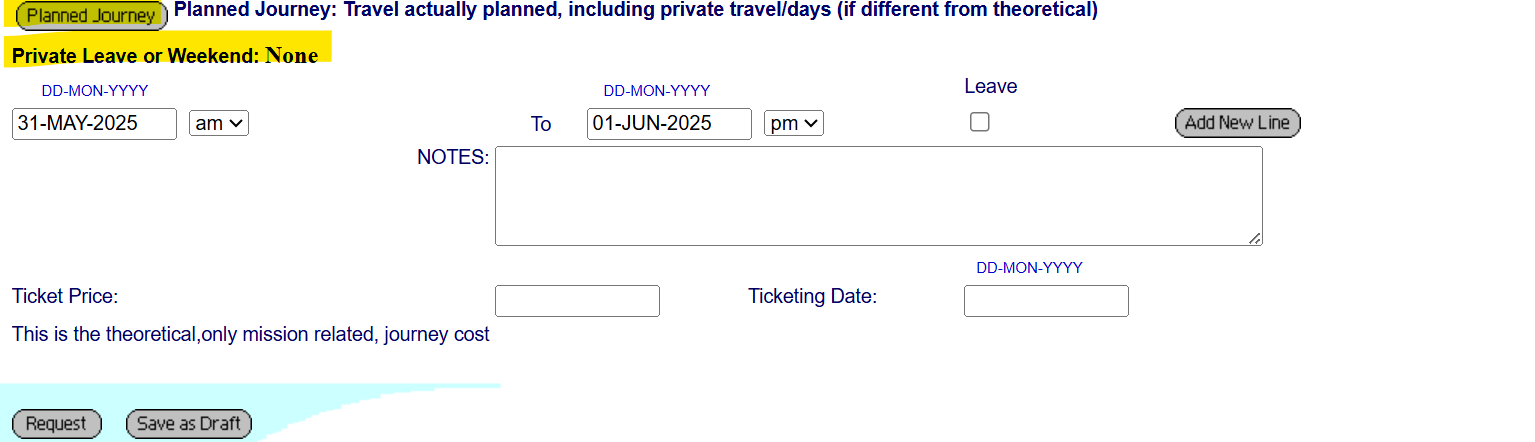Click the NOTES: label
The image size is (1535, 442).
[453, 157]
